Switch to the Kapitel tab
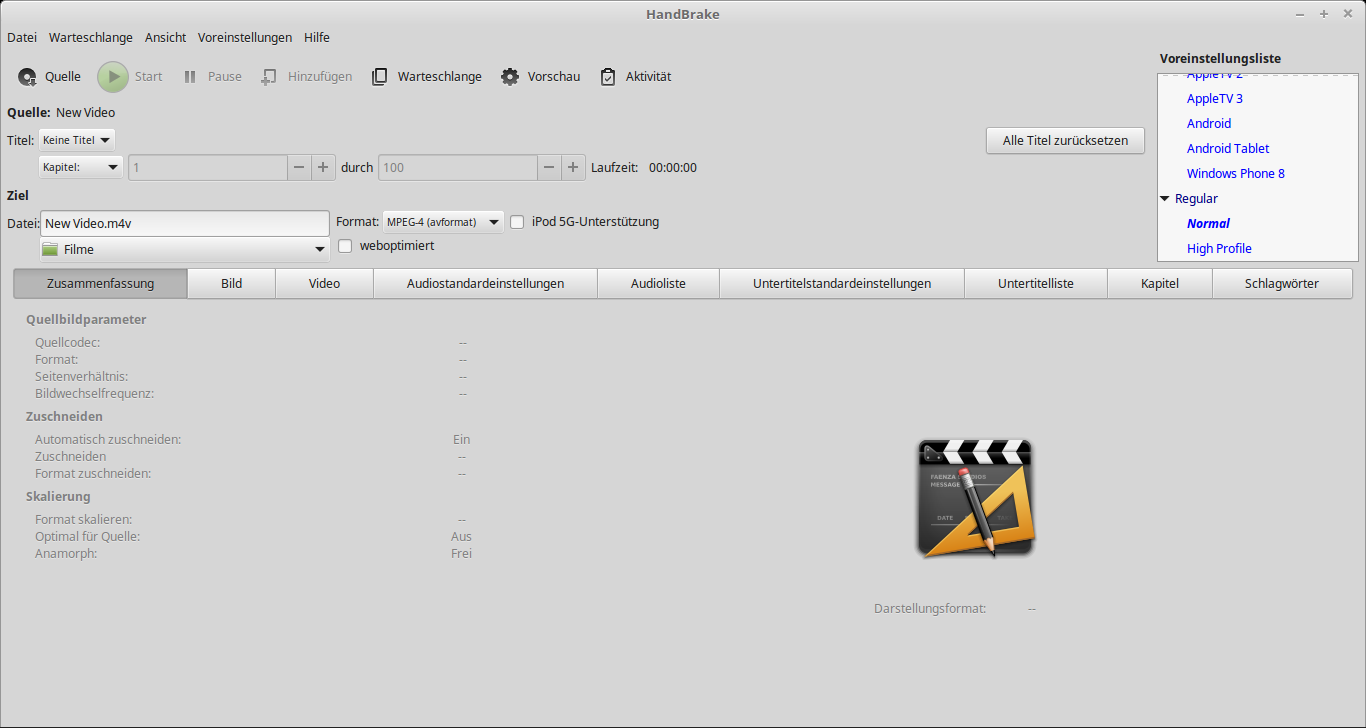This screenshot has width=1366, height=728. tap(1160, 283)
